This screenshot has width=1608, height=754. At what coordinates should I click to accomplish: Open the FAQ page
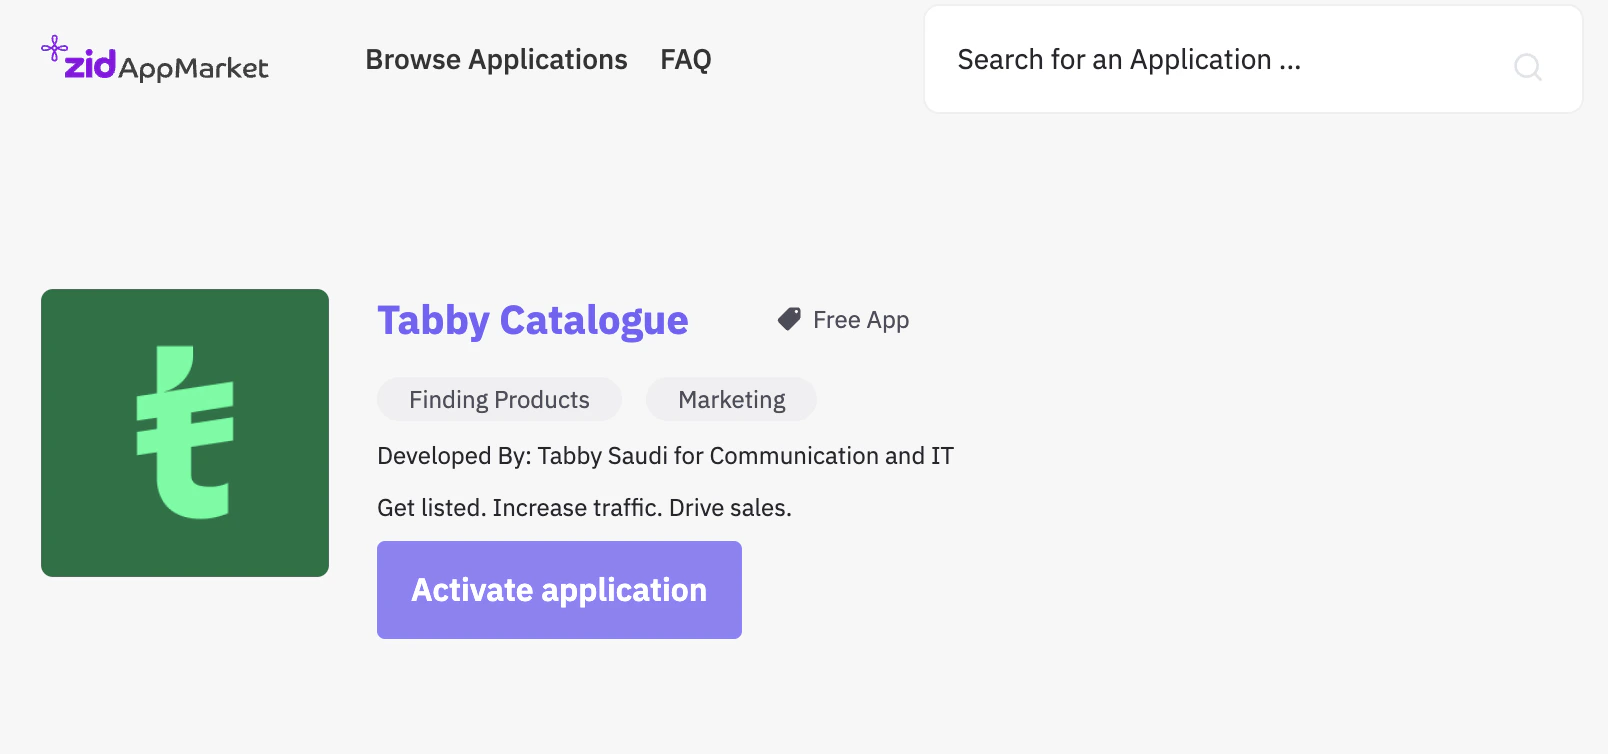point(686,60)
